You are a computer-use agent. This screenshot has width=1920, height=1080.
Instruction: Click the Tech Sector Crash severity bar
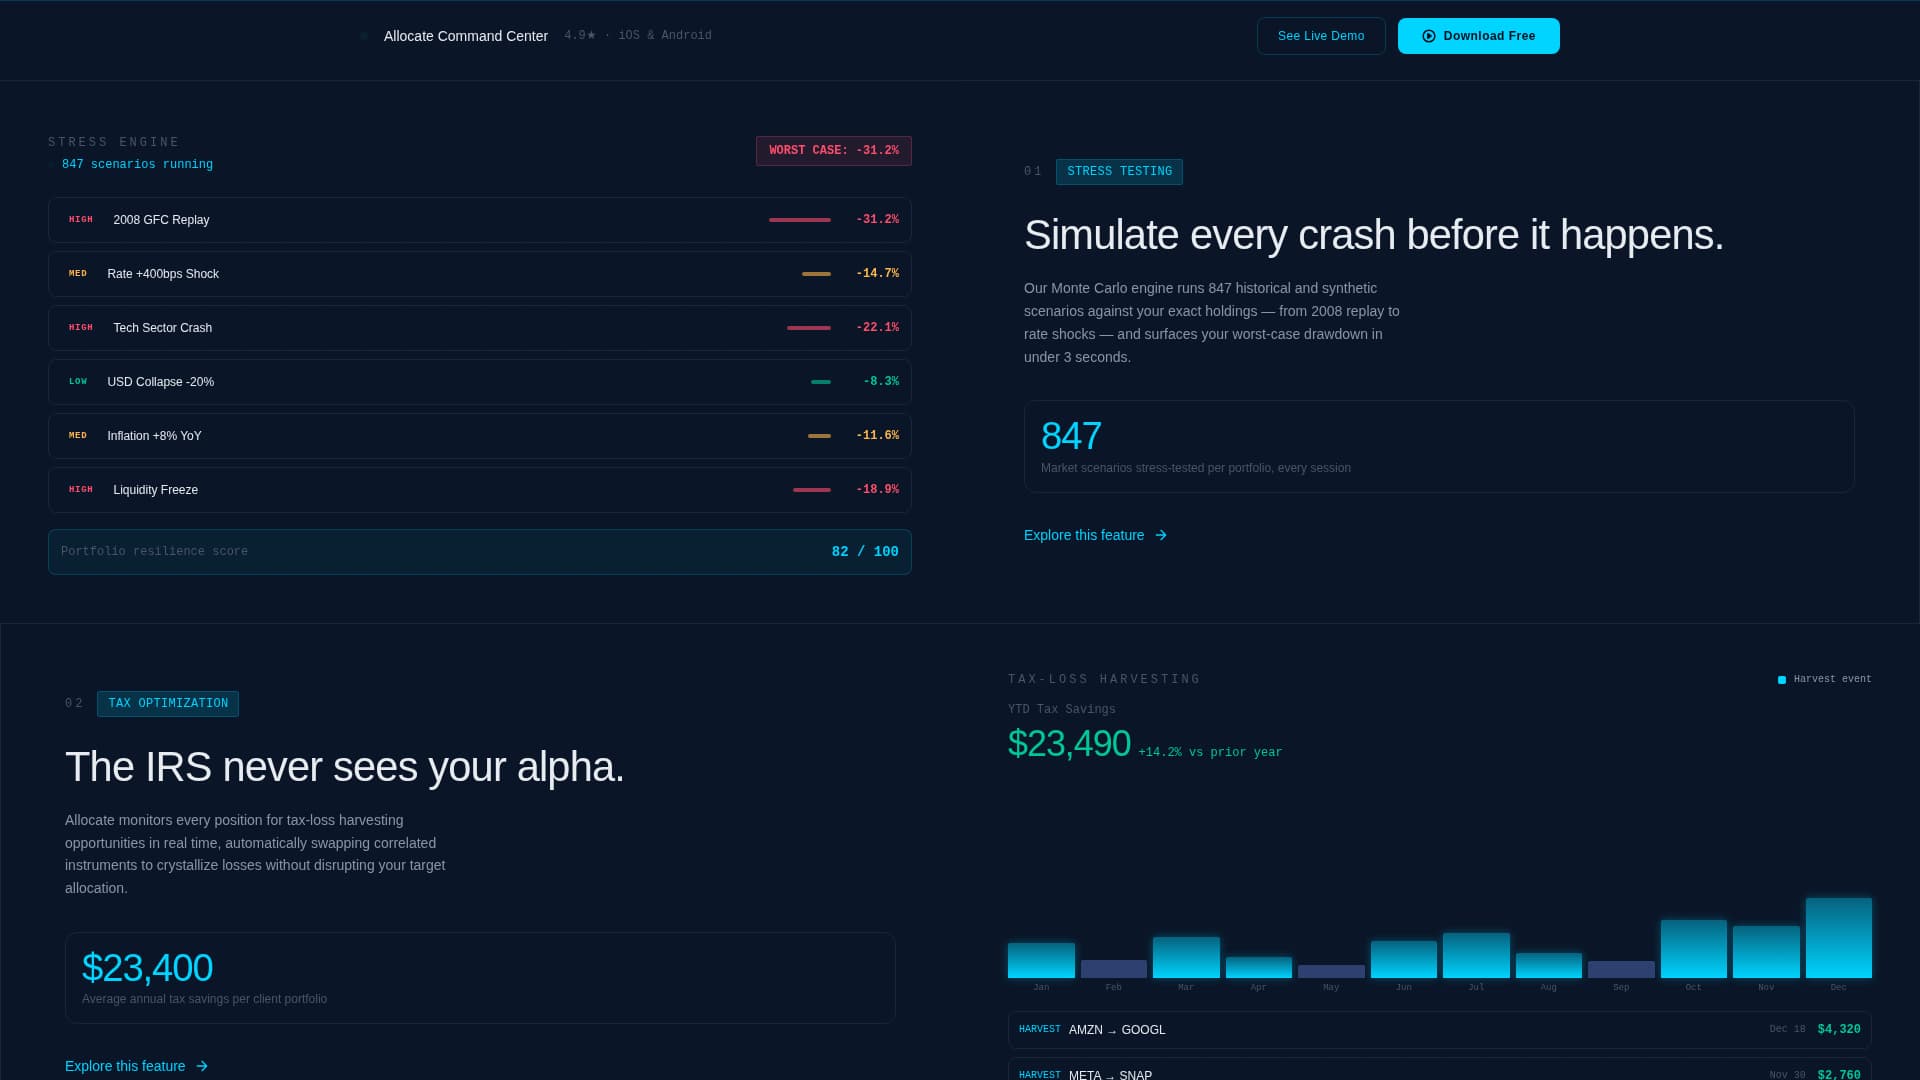[x=809, y=328]
